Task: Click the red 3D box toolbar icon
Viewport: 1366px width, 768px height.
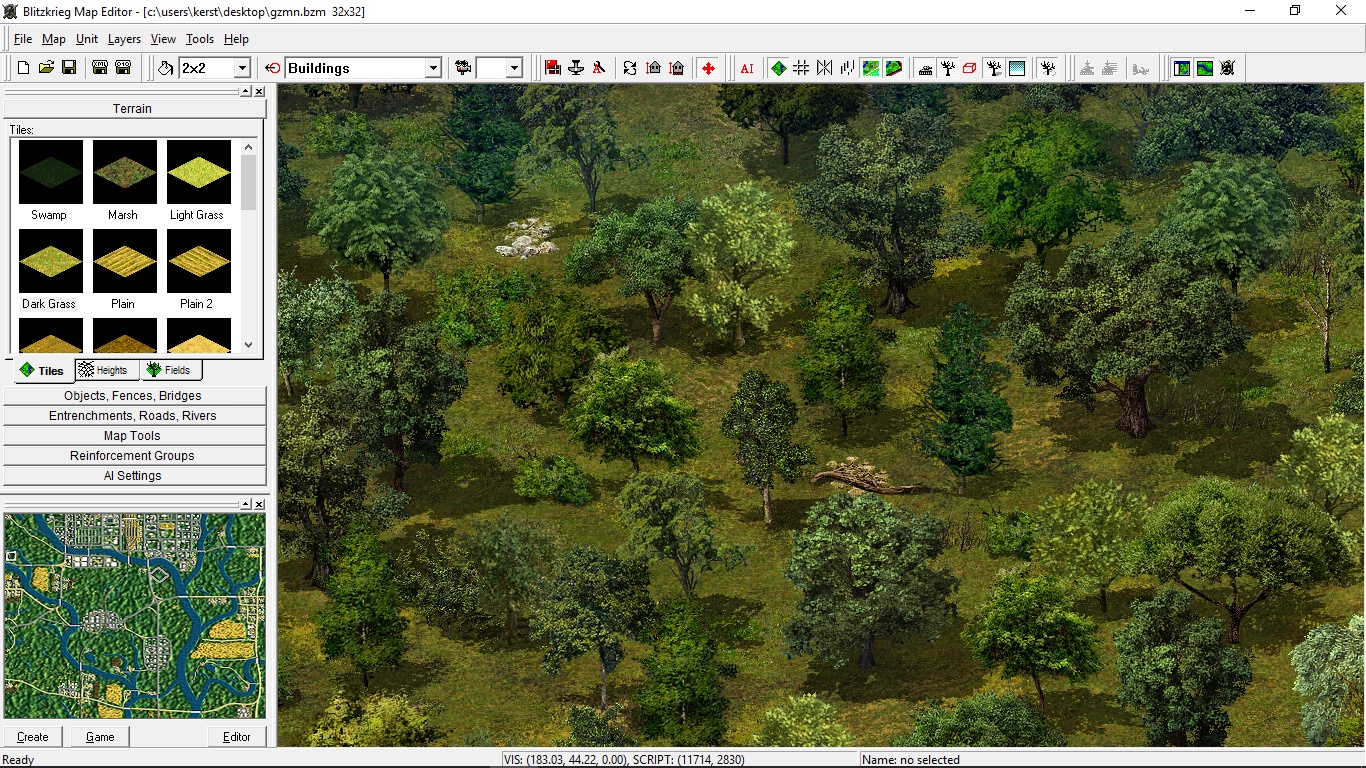Action: tap(970, 68)
